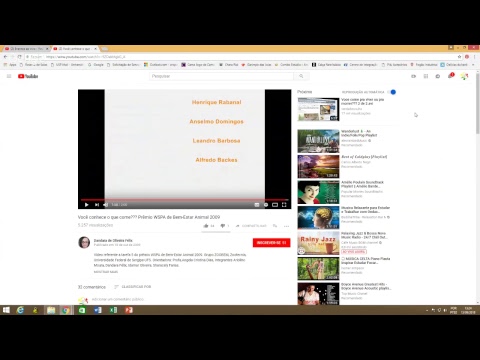Open PowerPoint from the taskbar
Viewport: 480px width, 360px height.
(x=129, y=310)
